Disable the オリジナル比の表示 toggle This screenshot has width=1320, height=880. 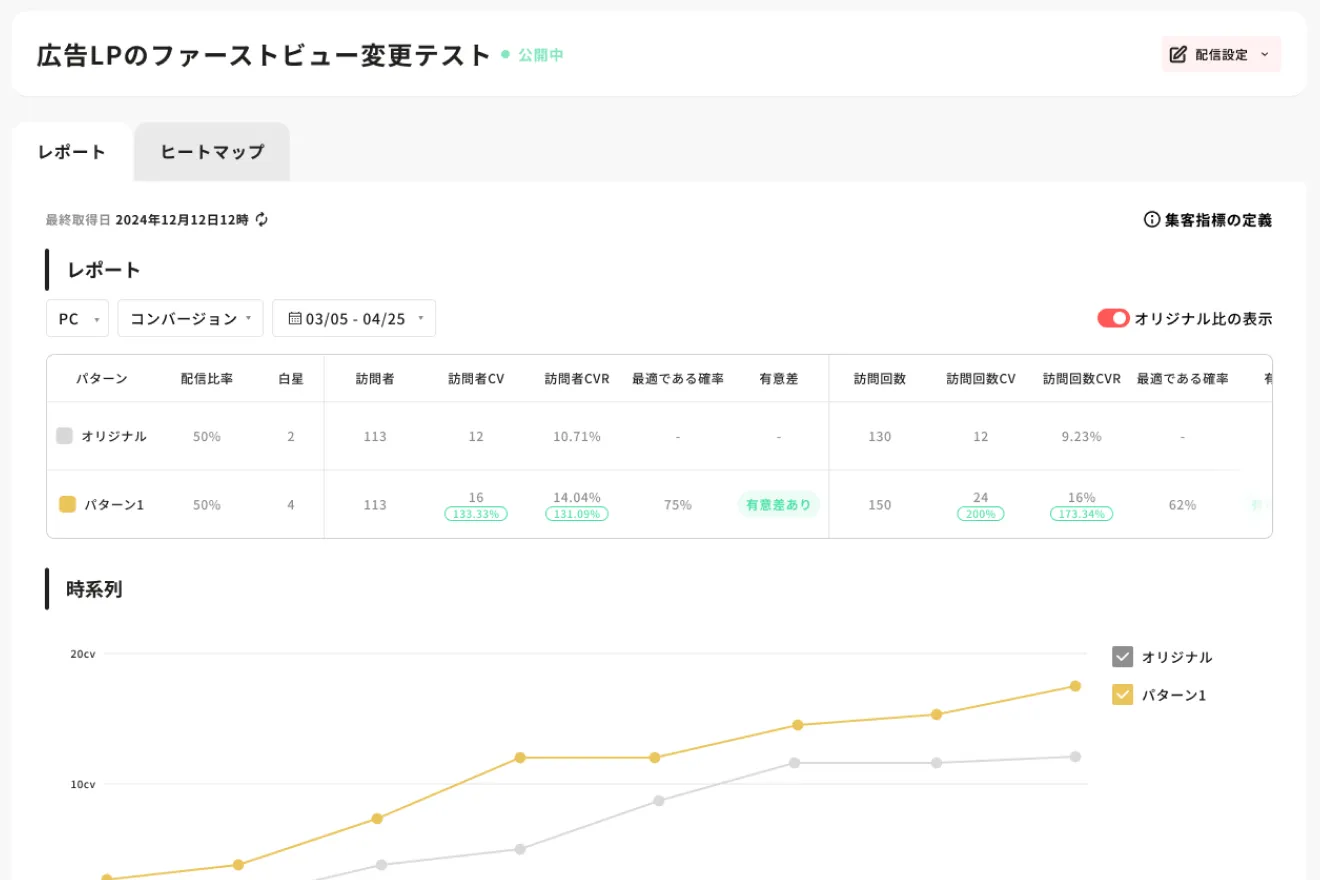1113,318
